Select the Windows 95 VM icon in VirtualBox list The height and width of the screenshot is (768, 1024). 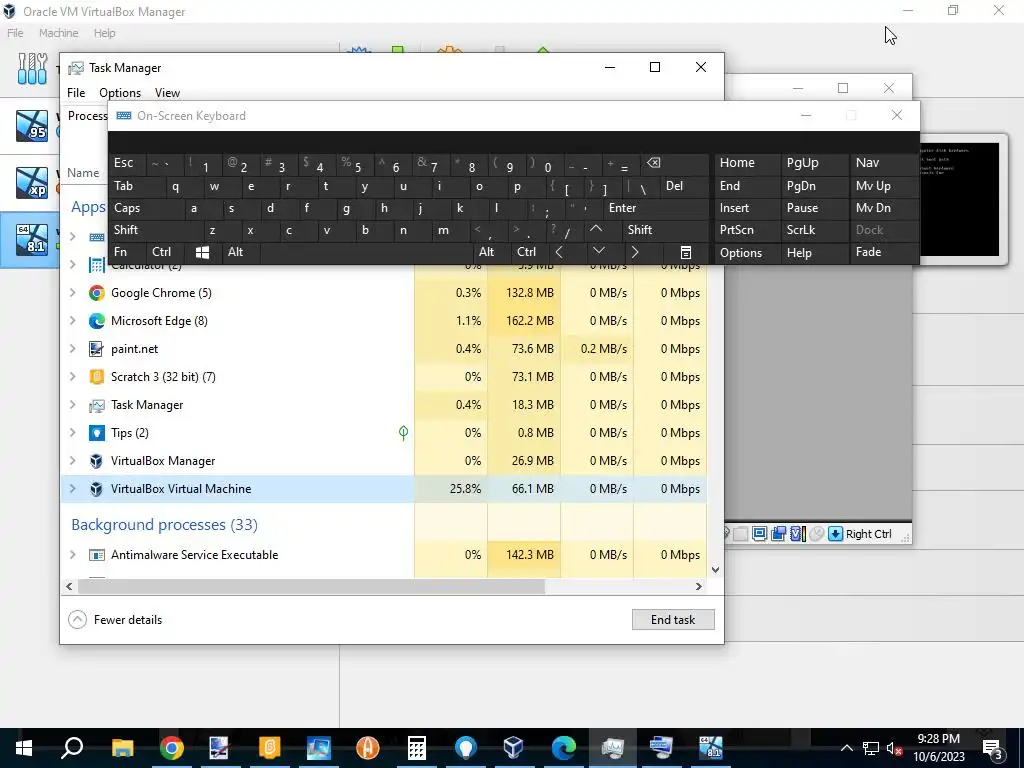point(32,125)
